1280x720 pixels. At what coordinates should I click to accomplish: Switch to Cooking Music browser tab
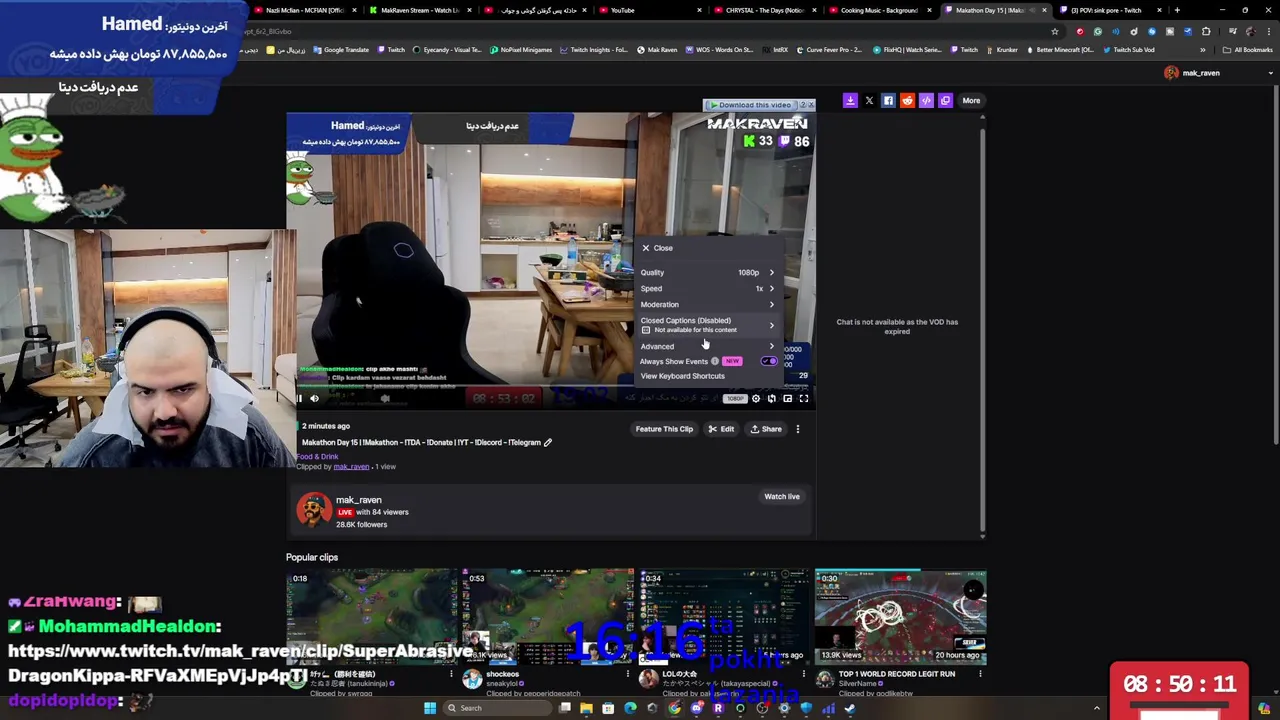click(880, 10)
